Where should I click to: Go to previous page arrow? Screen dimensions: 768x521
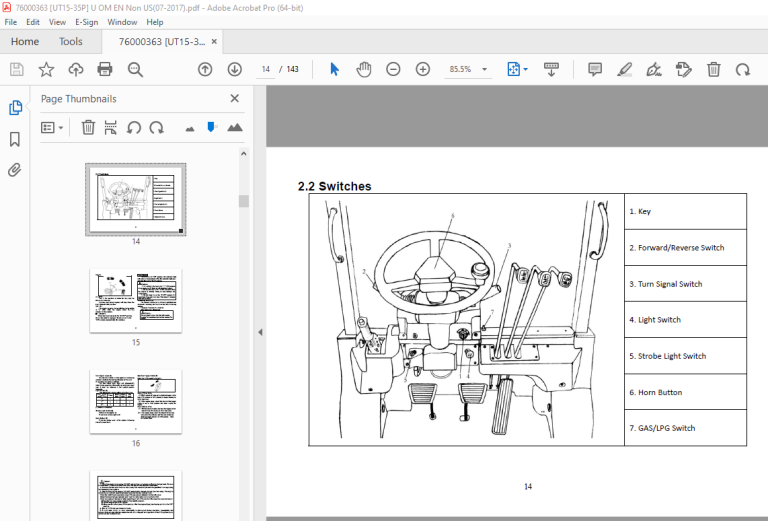[205, 70]
